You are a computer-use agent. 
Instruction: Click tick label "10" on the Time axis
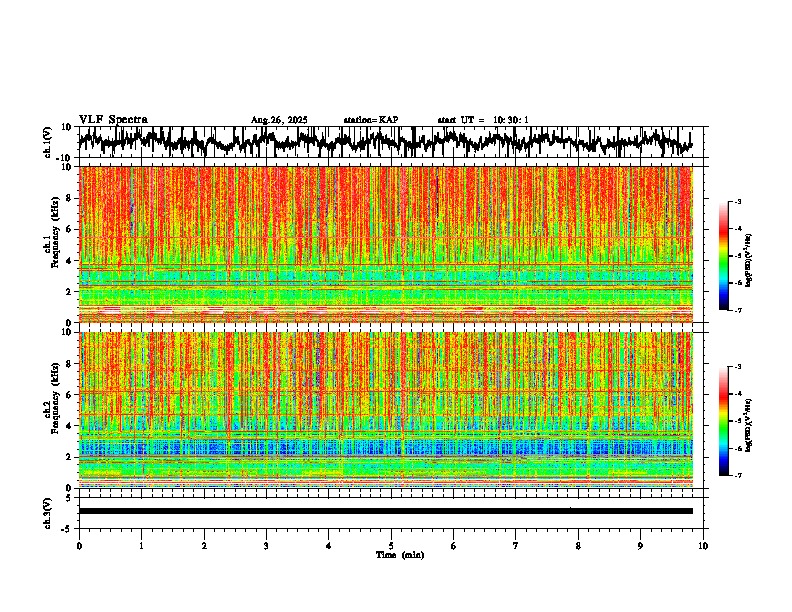click(x=703, y=546)
